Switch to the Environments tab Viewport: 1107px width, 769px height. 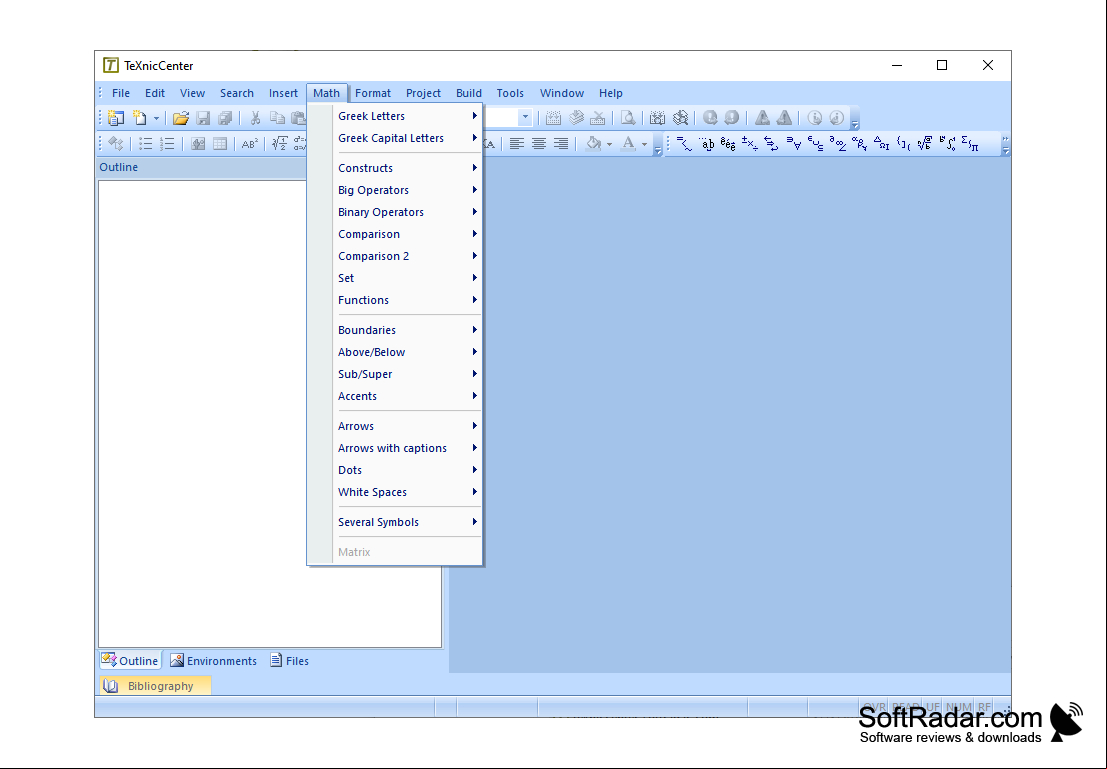(x=213, y=661)
